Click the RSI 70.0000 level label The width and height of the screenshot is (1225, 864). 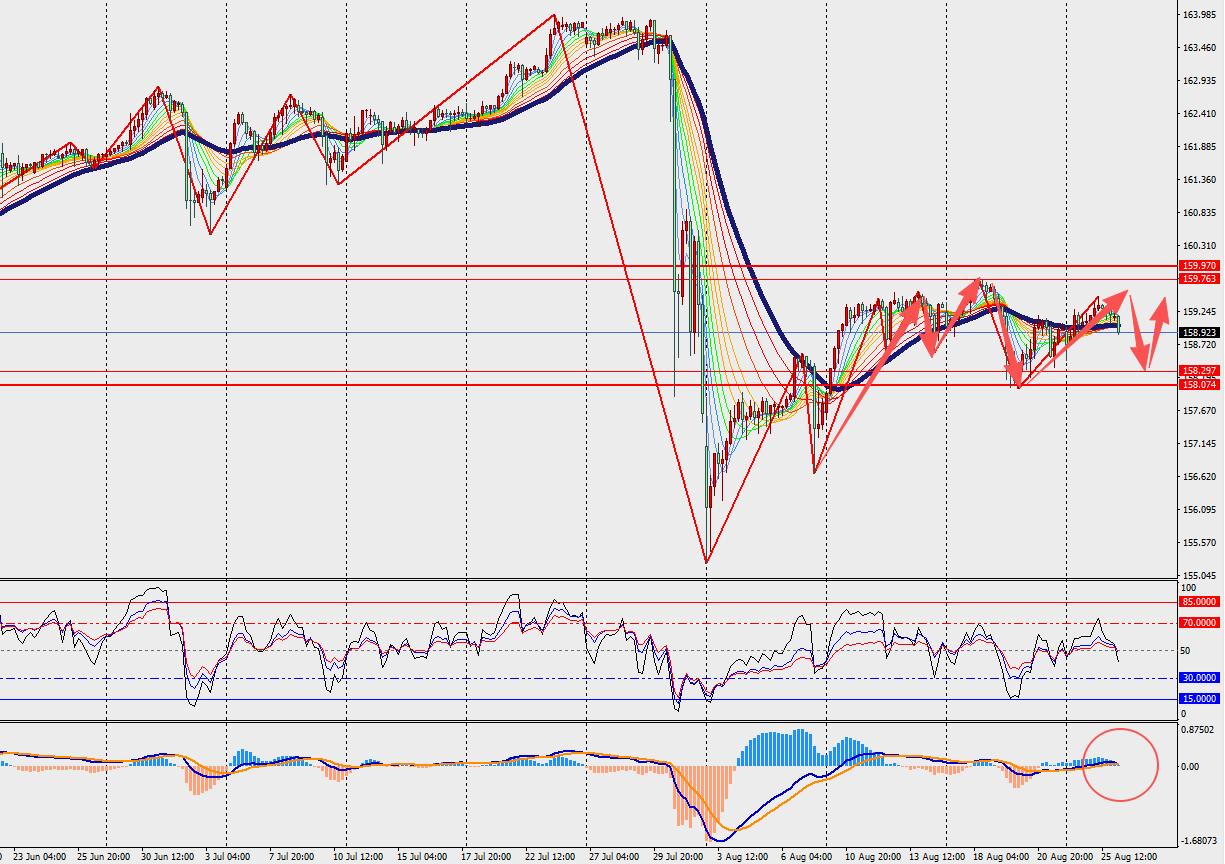1199,623
